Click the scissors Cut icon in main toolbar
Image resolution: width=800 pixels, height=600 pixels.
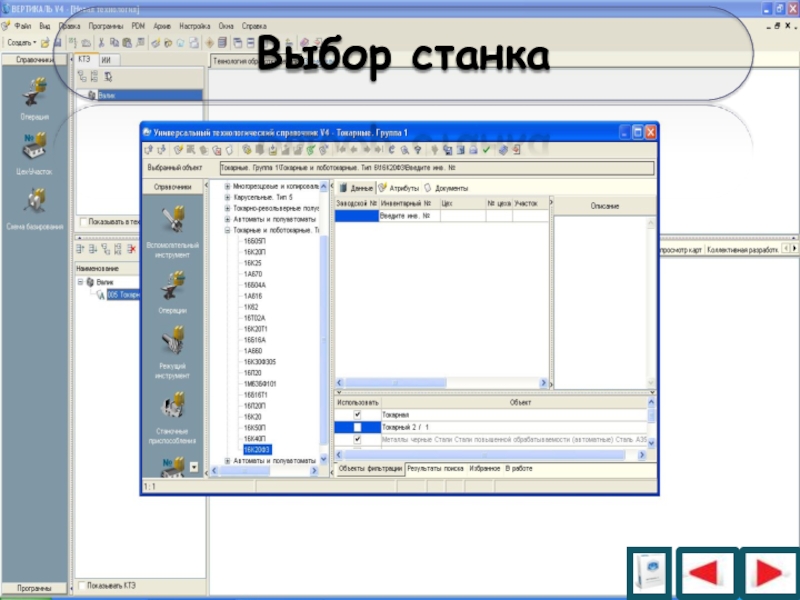(102, 43)
